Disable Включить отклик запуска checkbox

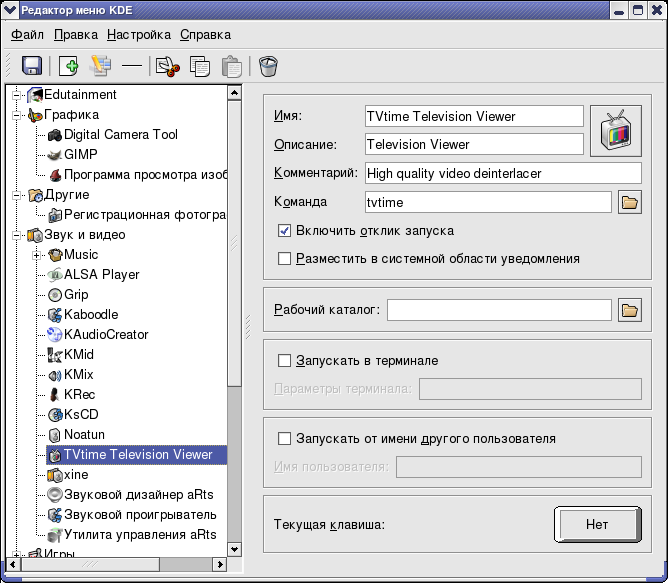point(284,231)
